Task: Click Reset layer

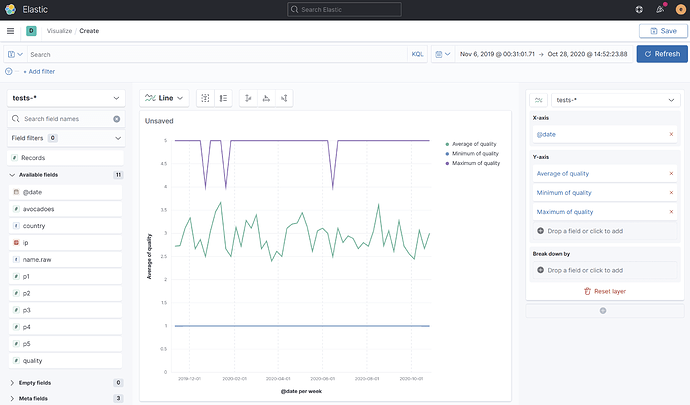Action: 602,291
